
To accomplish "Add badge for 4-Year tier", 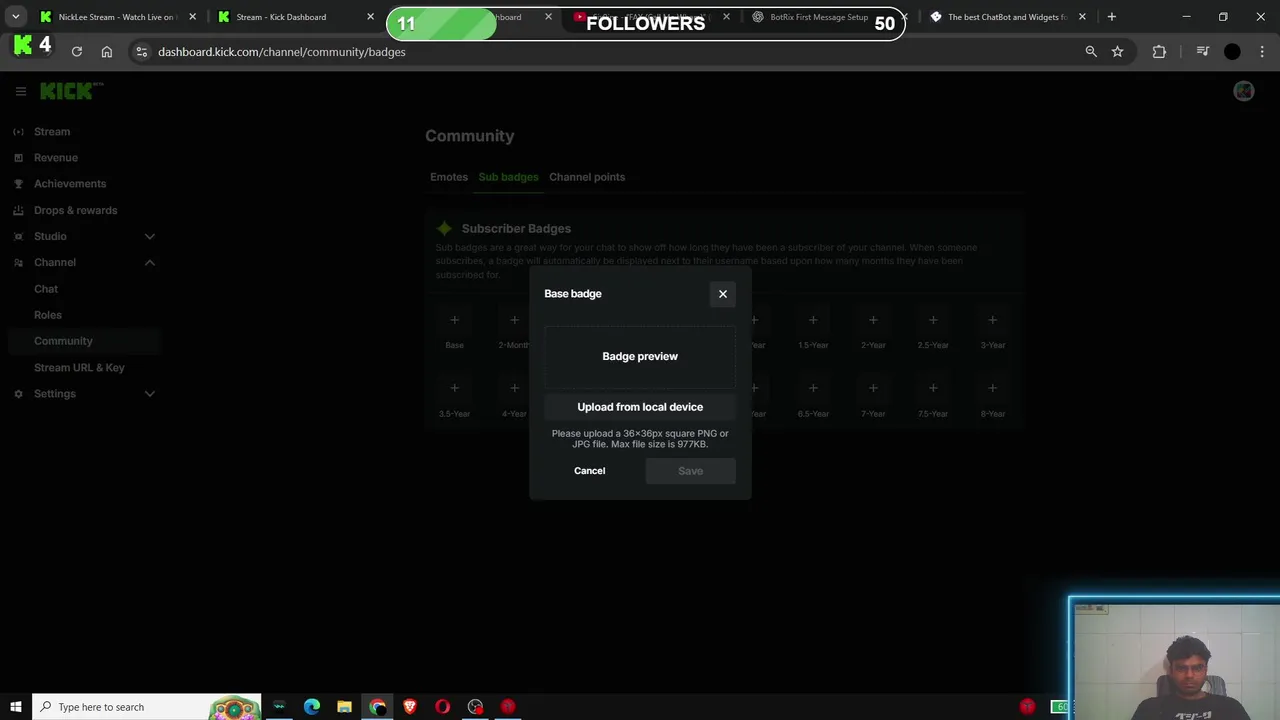I will click(514, 388).
